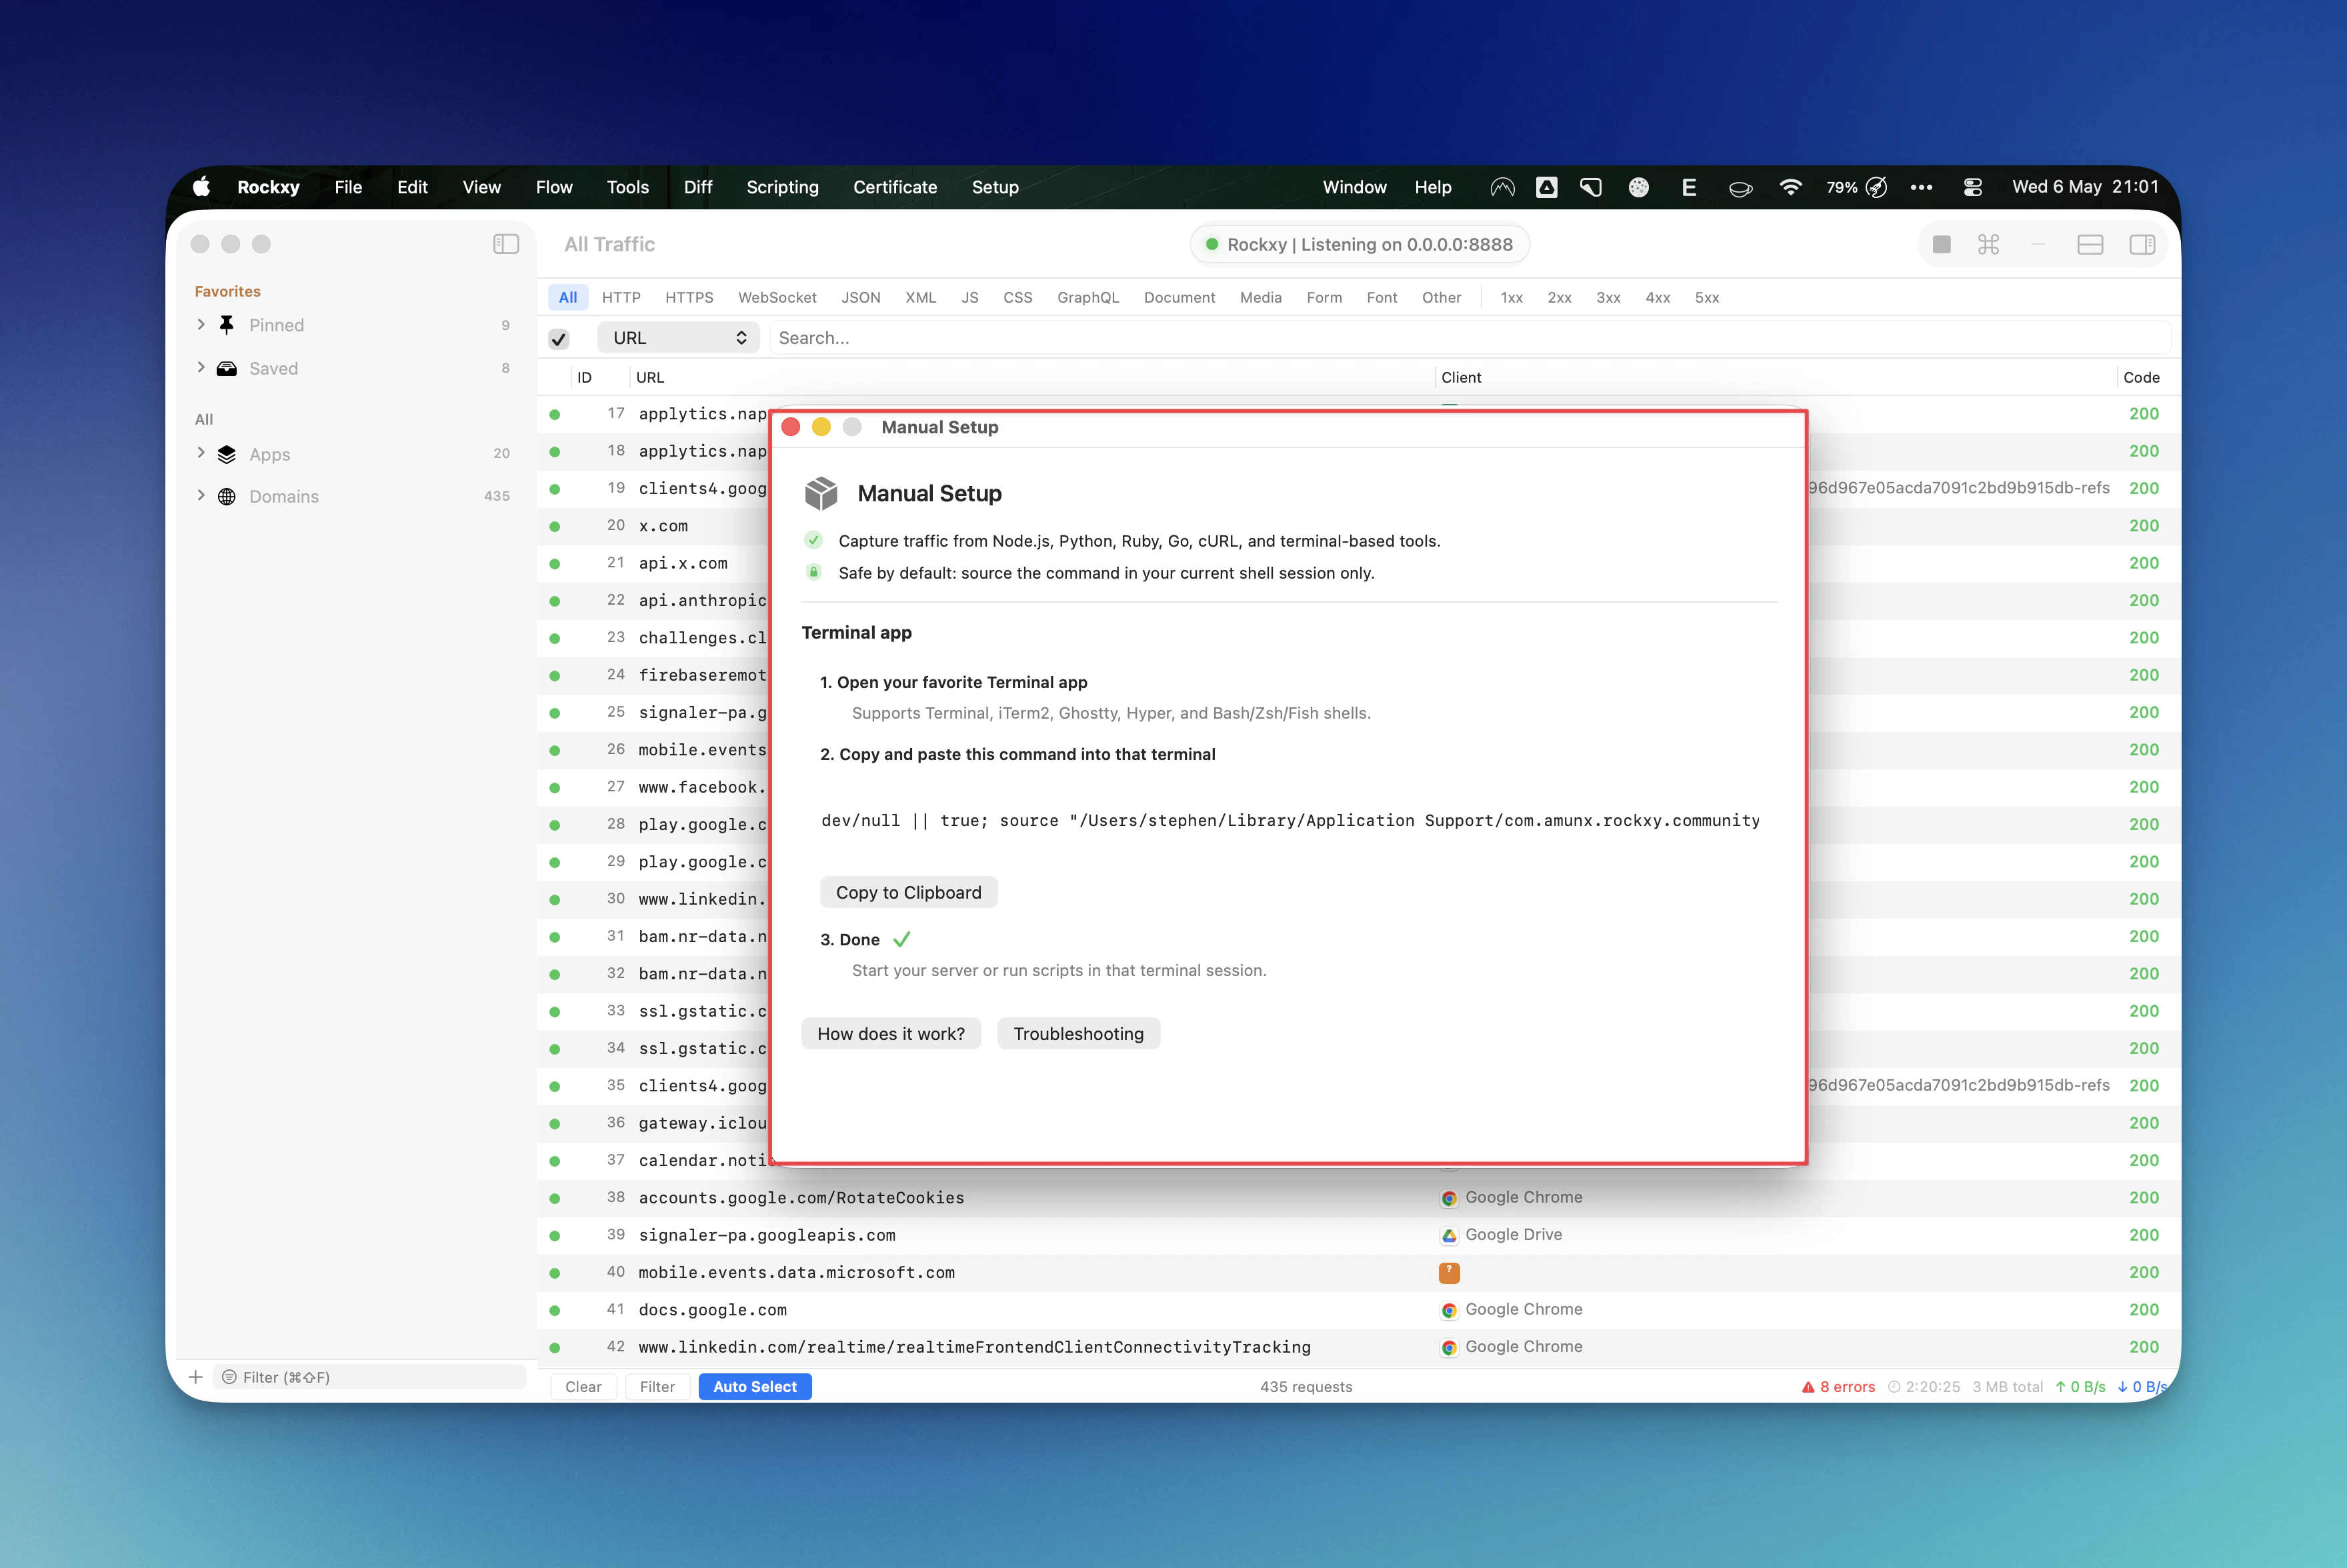Select row mobile.events.data.microsoft.com number 40
This screenshot has width=2347, height=1568.
point(1358,1272)
